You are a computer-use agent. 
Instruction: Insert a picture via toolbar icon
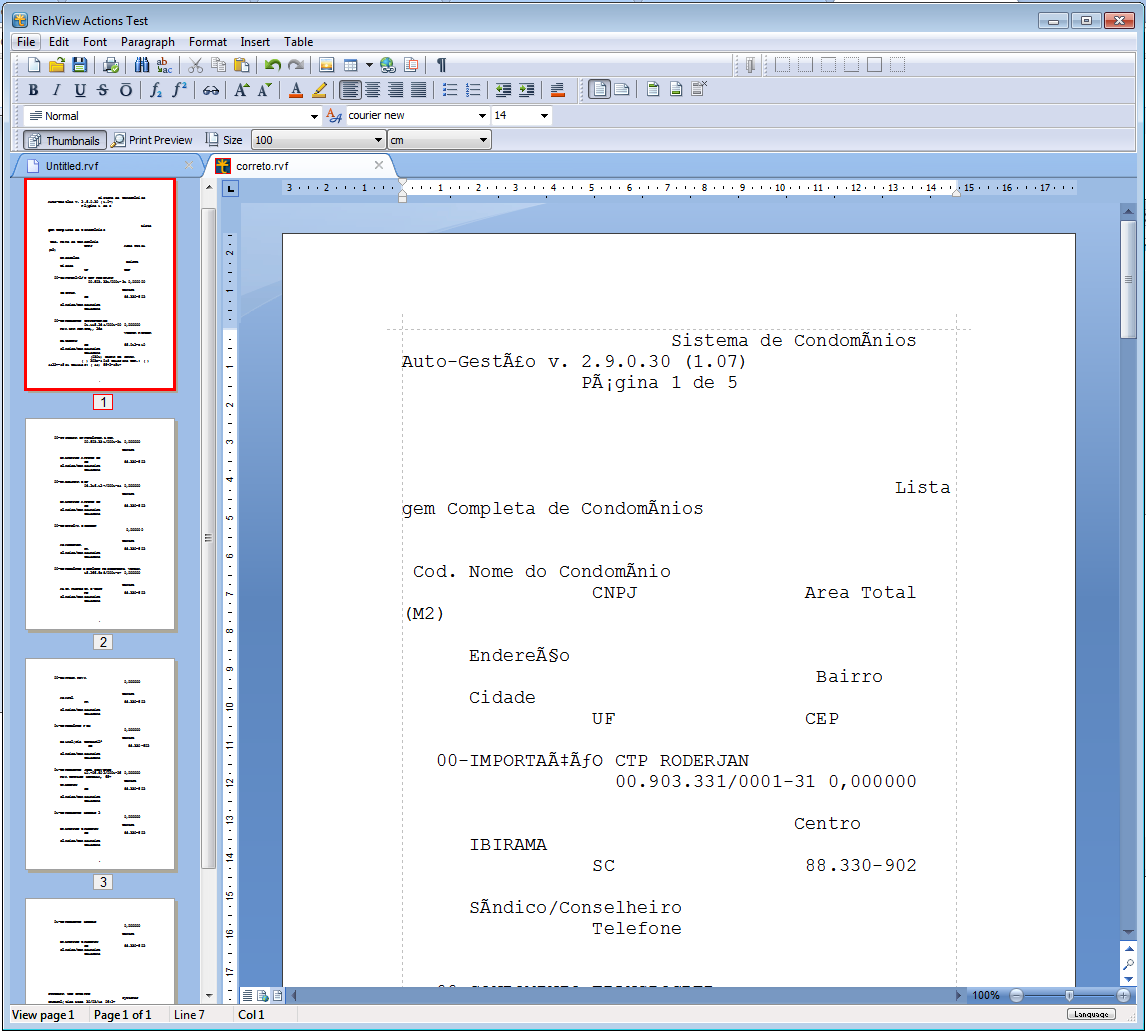[327, 65]
